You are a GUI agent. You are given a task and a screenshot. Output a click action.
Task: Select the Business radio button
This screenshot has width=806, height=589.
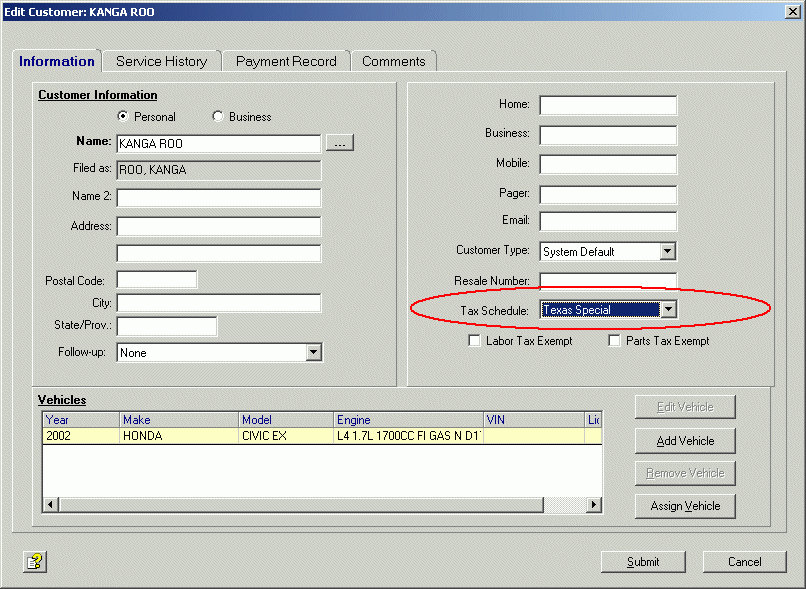coord(218,117)
